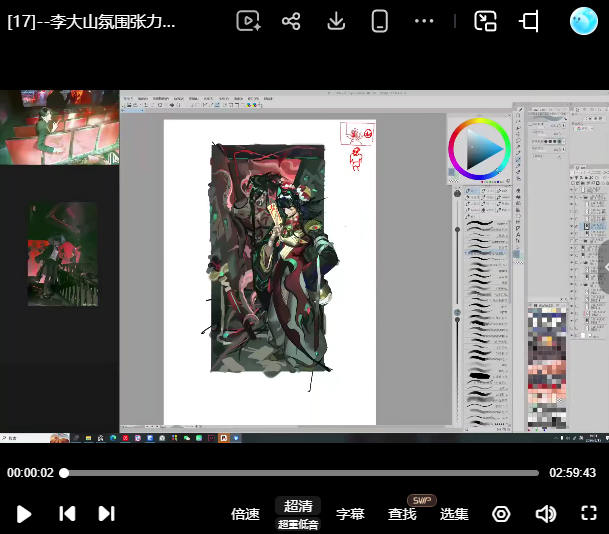Open the mobile phone icon in the top bar

click(379, 21)
